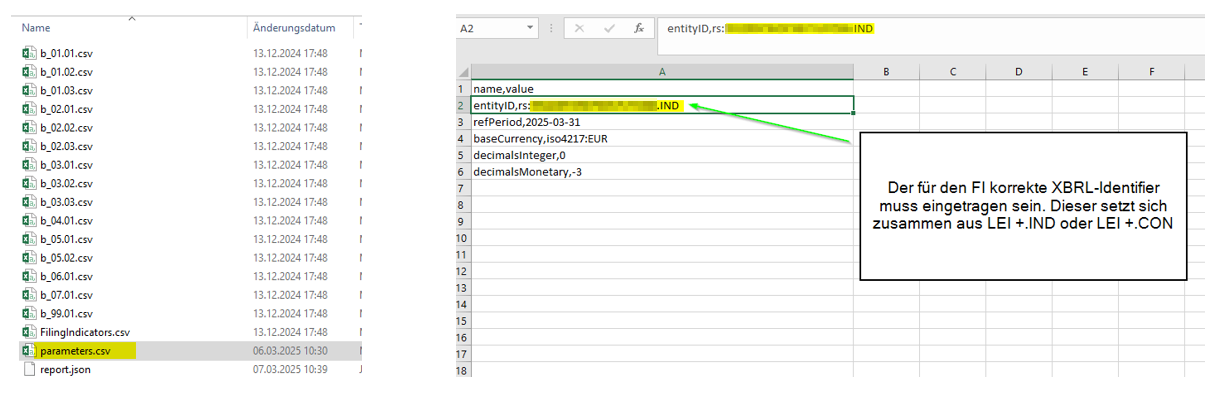
Task: Select the b_02.02.csv file name
Action: (66, 128)
